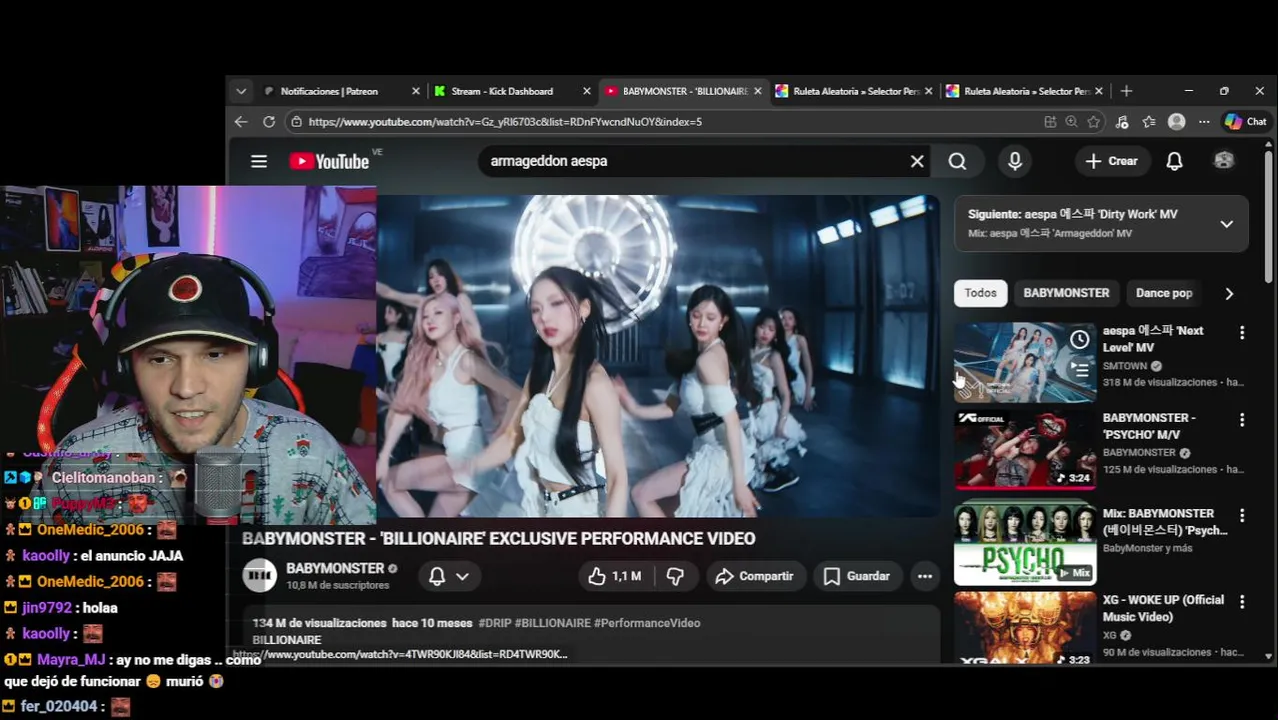1278x720 pixels.
Task: Select the BABYMONSTER filter chip
Action: pos(1066,293)
